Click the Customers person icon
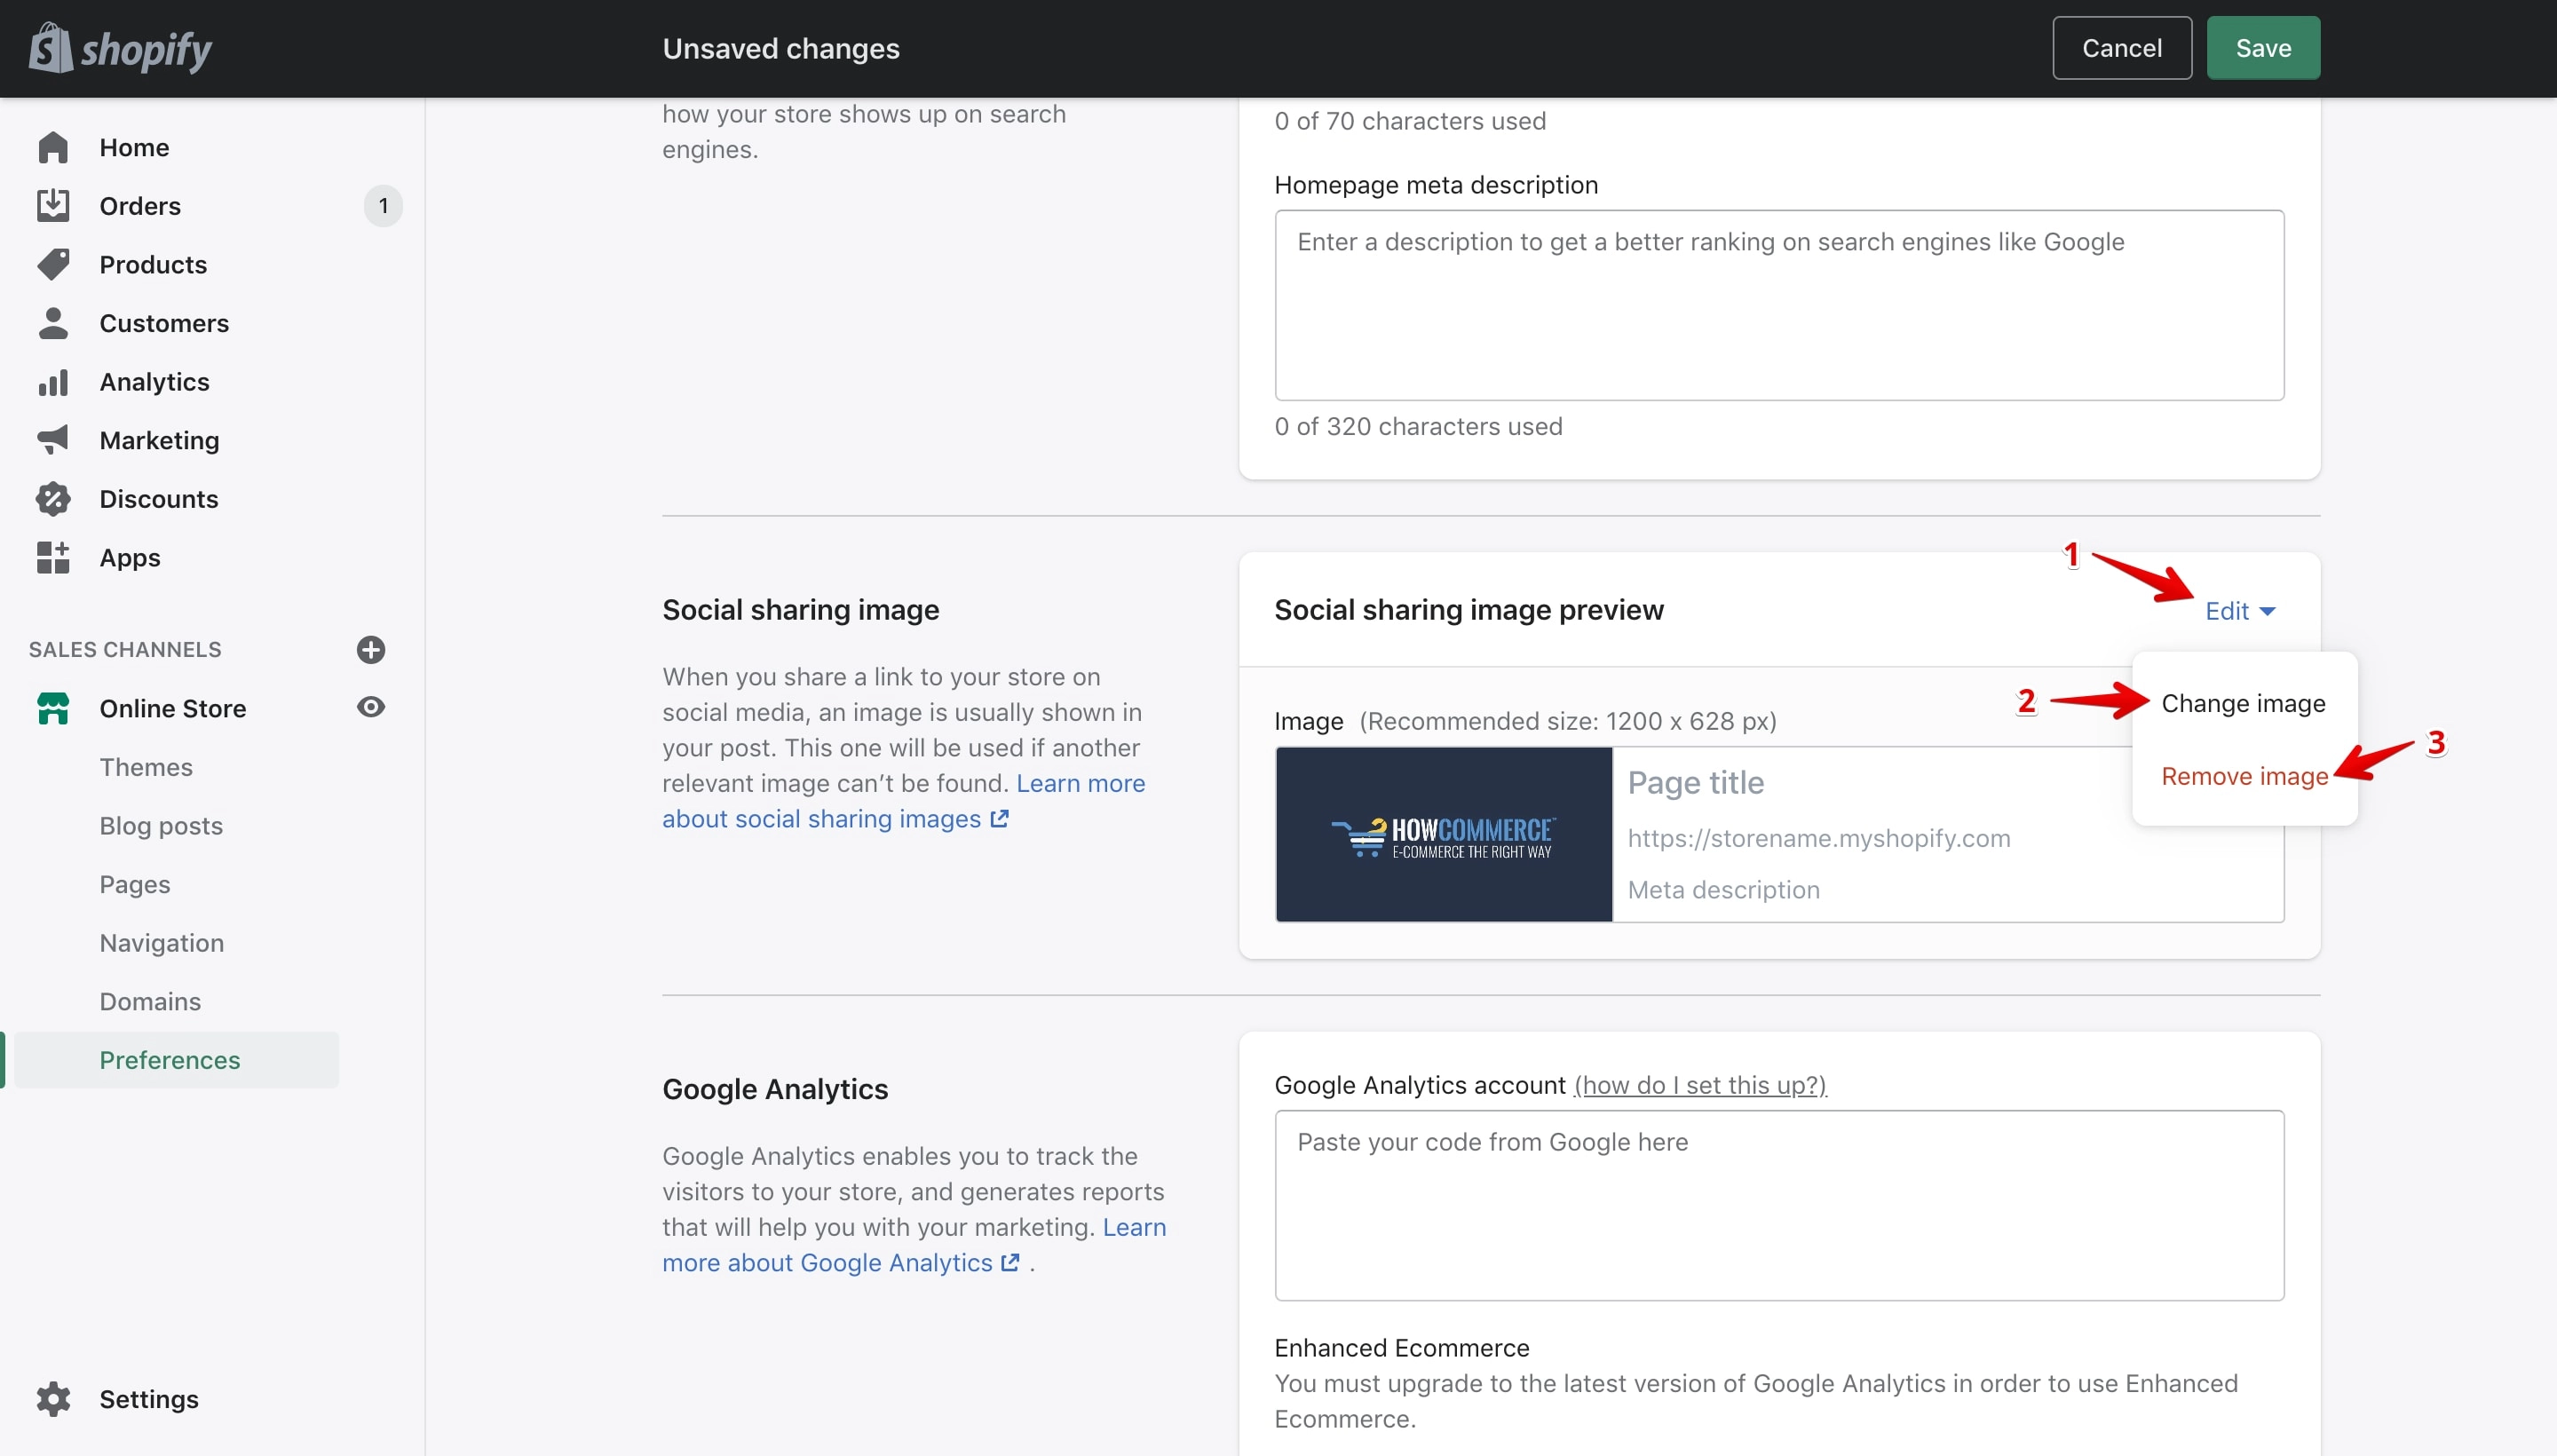Image resolution: width=2557 pixels, height=1456 pixels. point(53,323)
